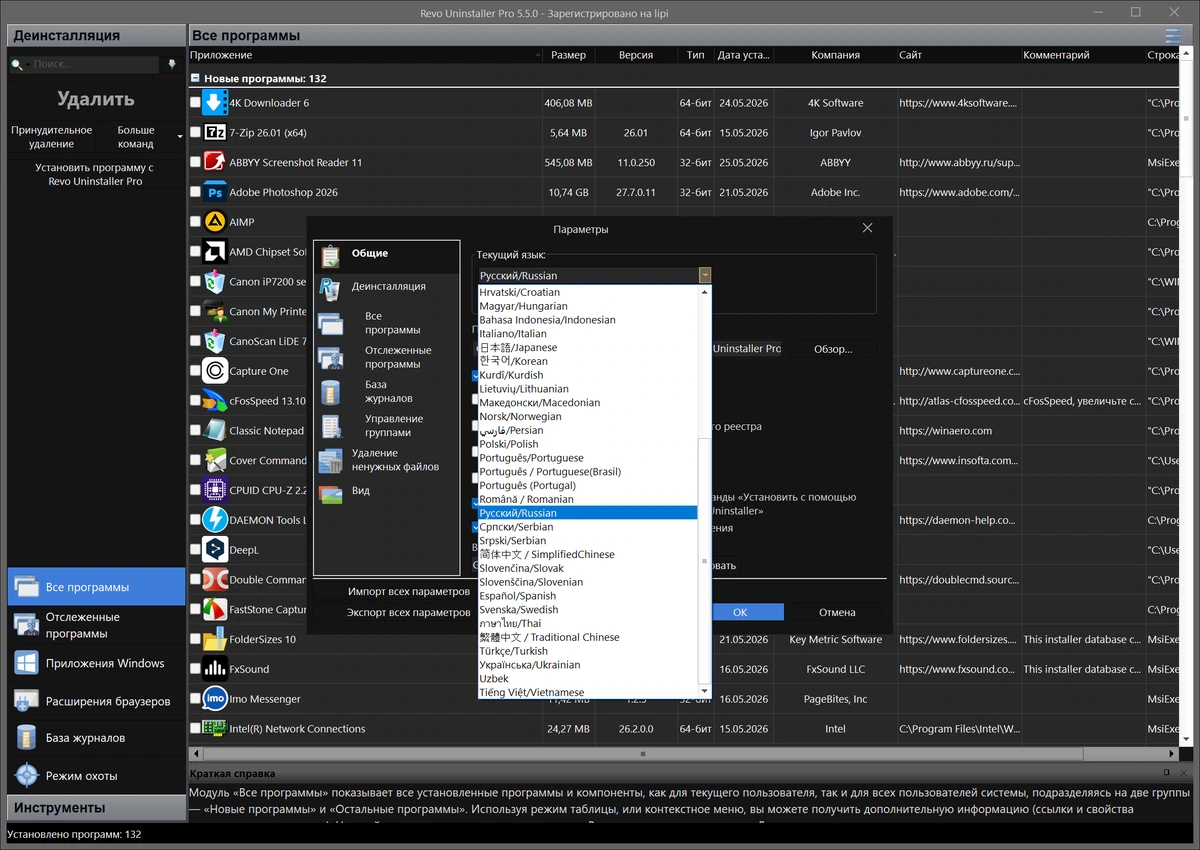This screenshot has width=1200, height=850.
Task: Click the ABBYY Screenshot Reader icon
Action: 215,162
